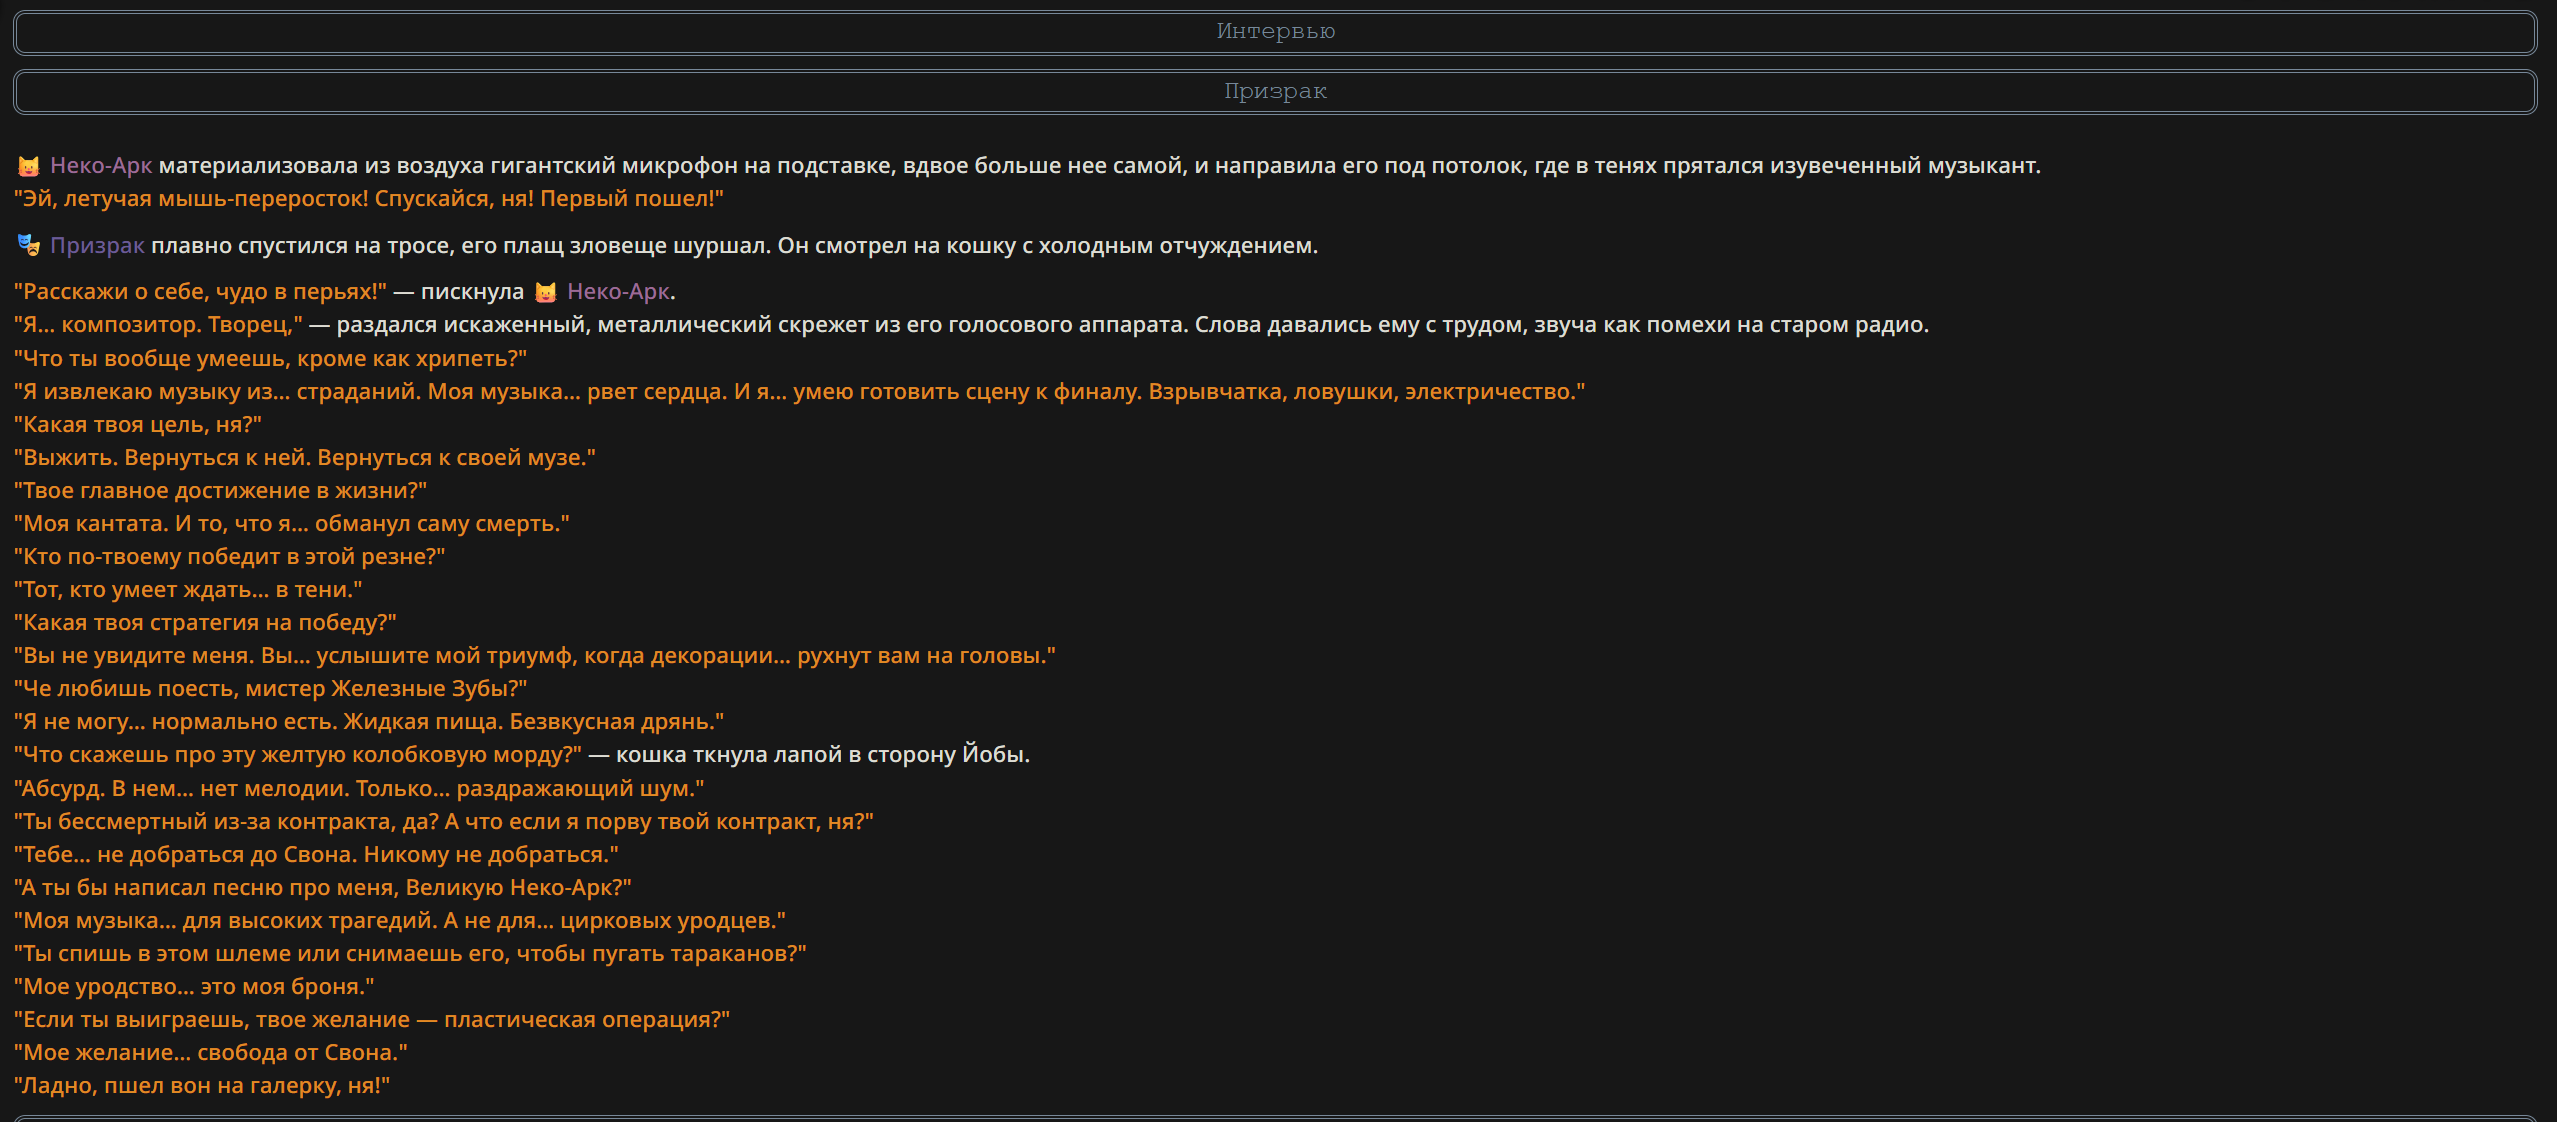Click line "Эй, летучая мышь-переросток! Спускайся, ня! Первый пошел!"
This screenshot has height=1122, width=2557.
(x=369, y=199)
